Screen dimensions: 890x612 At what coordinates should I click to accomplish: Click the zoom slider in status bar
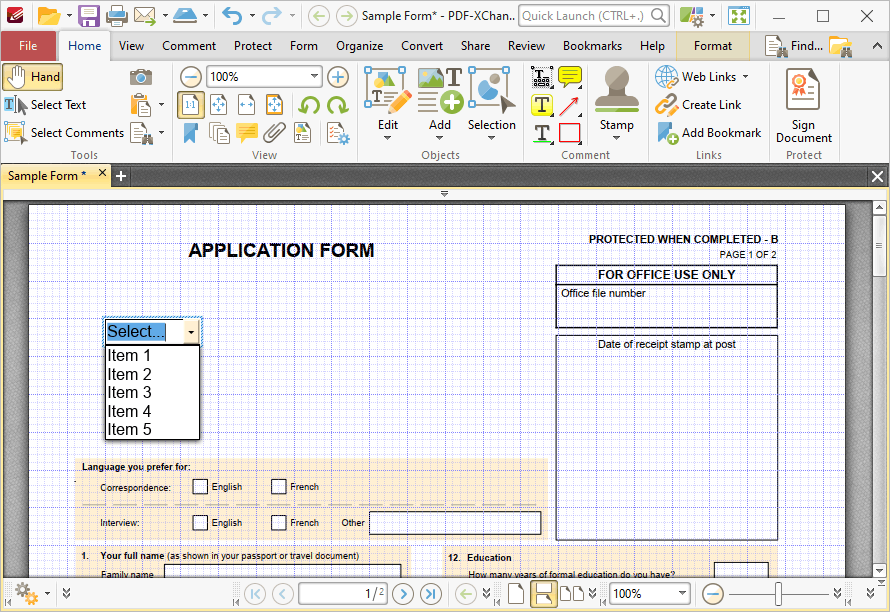point(779,594)
